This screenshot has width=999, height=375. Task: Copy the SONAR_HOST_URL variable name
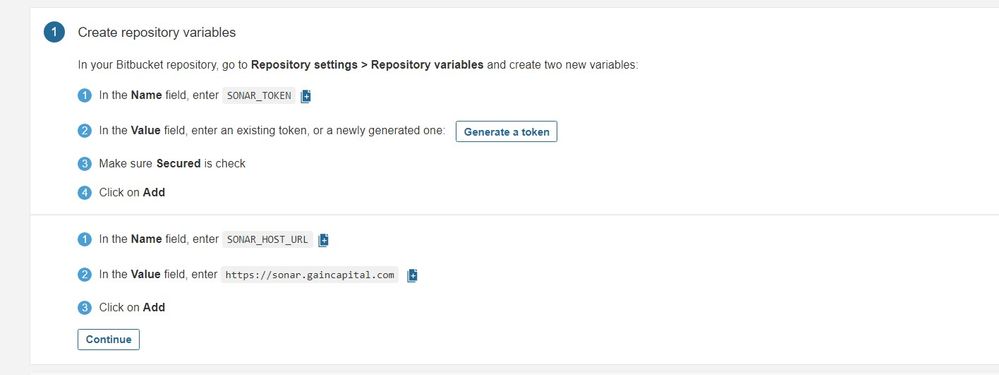point(323,240)
